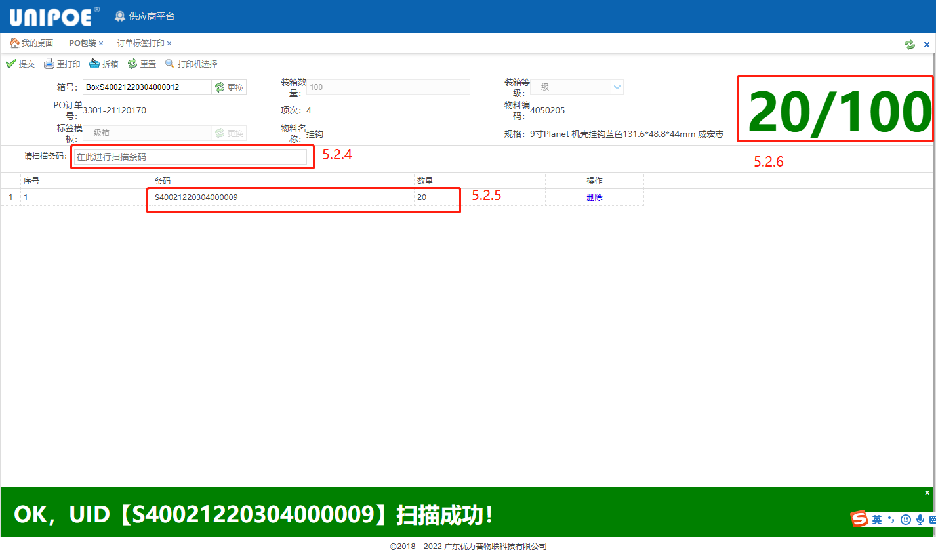Click Sogou S input method icon
This screenshot has height=557, width=936.
pos(858,519)
